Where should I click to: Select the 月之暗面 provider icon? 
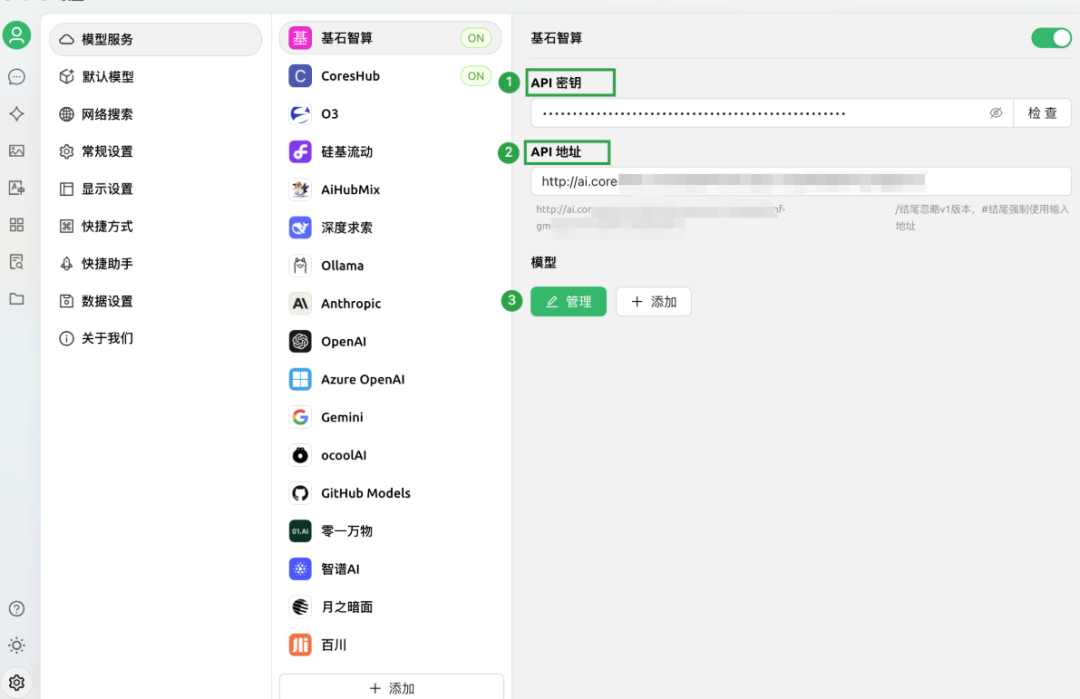pyautogui.click(x=300, y=607)
